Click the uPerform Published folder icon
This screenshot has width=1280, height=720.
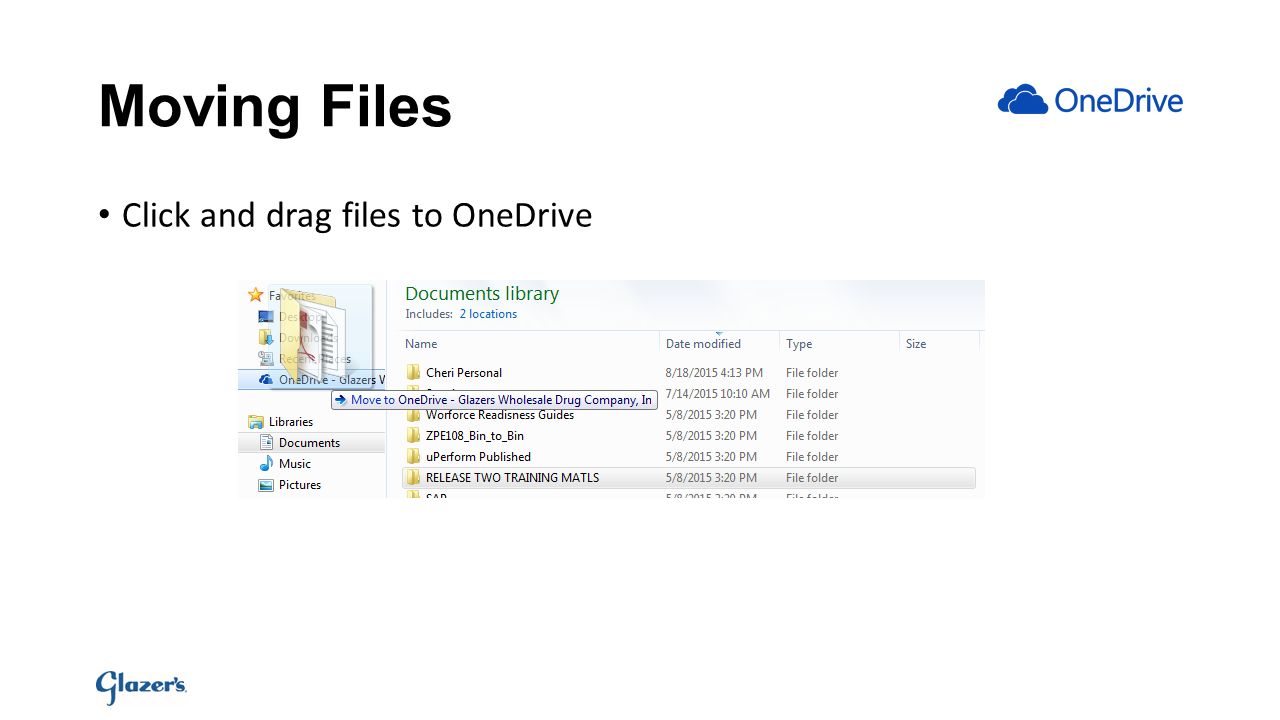pyautogui.click(x=413, y=456)
